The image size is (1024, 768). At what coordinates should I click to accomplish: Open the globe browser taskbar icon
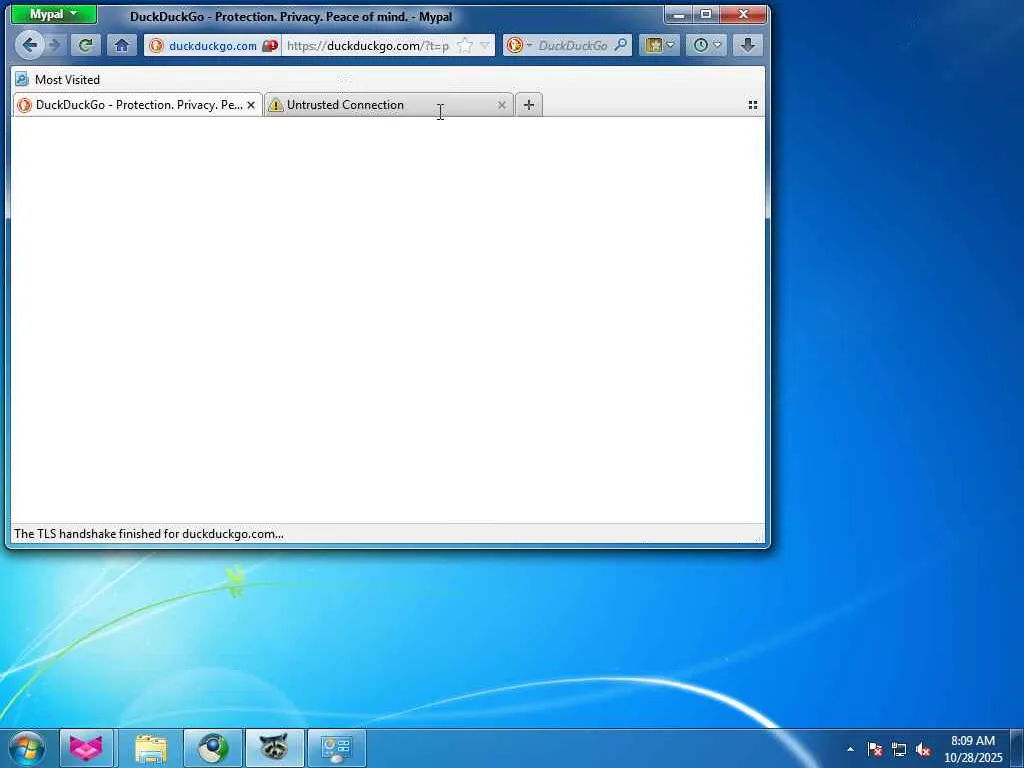[213, 748]
